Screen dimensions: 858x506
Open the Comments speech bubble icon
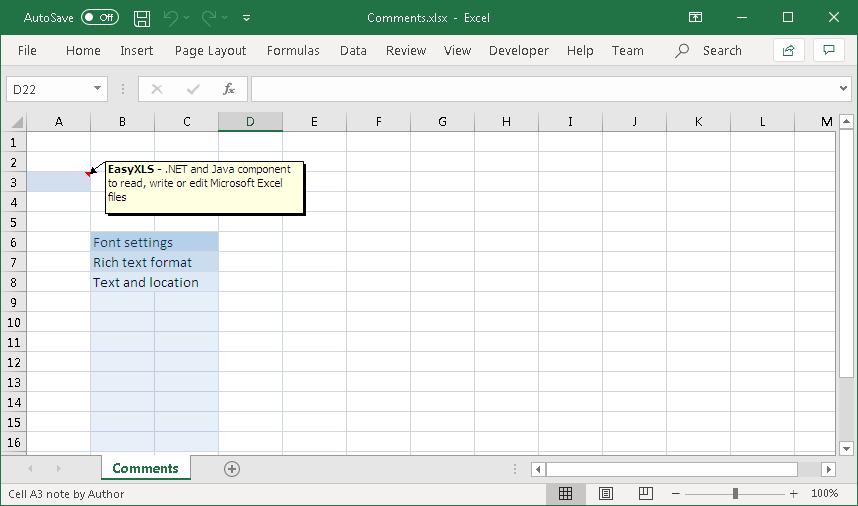pyautogui.click(x=828, y=50)
